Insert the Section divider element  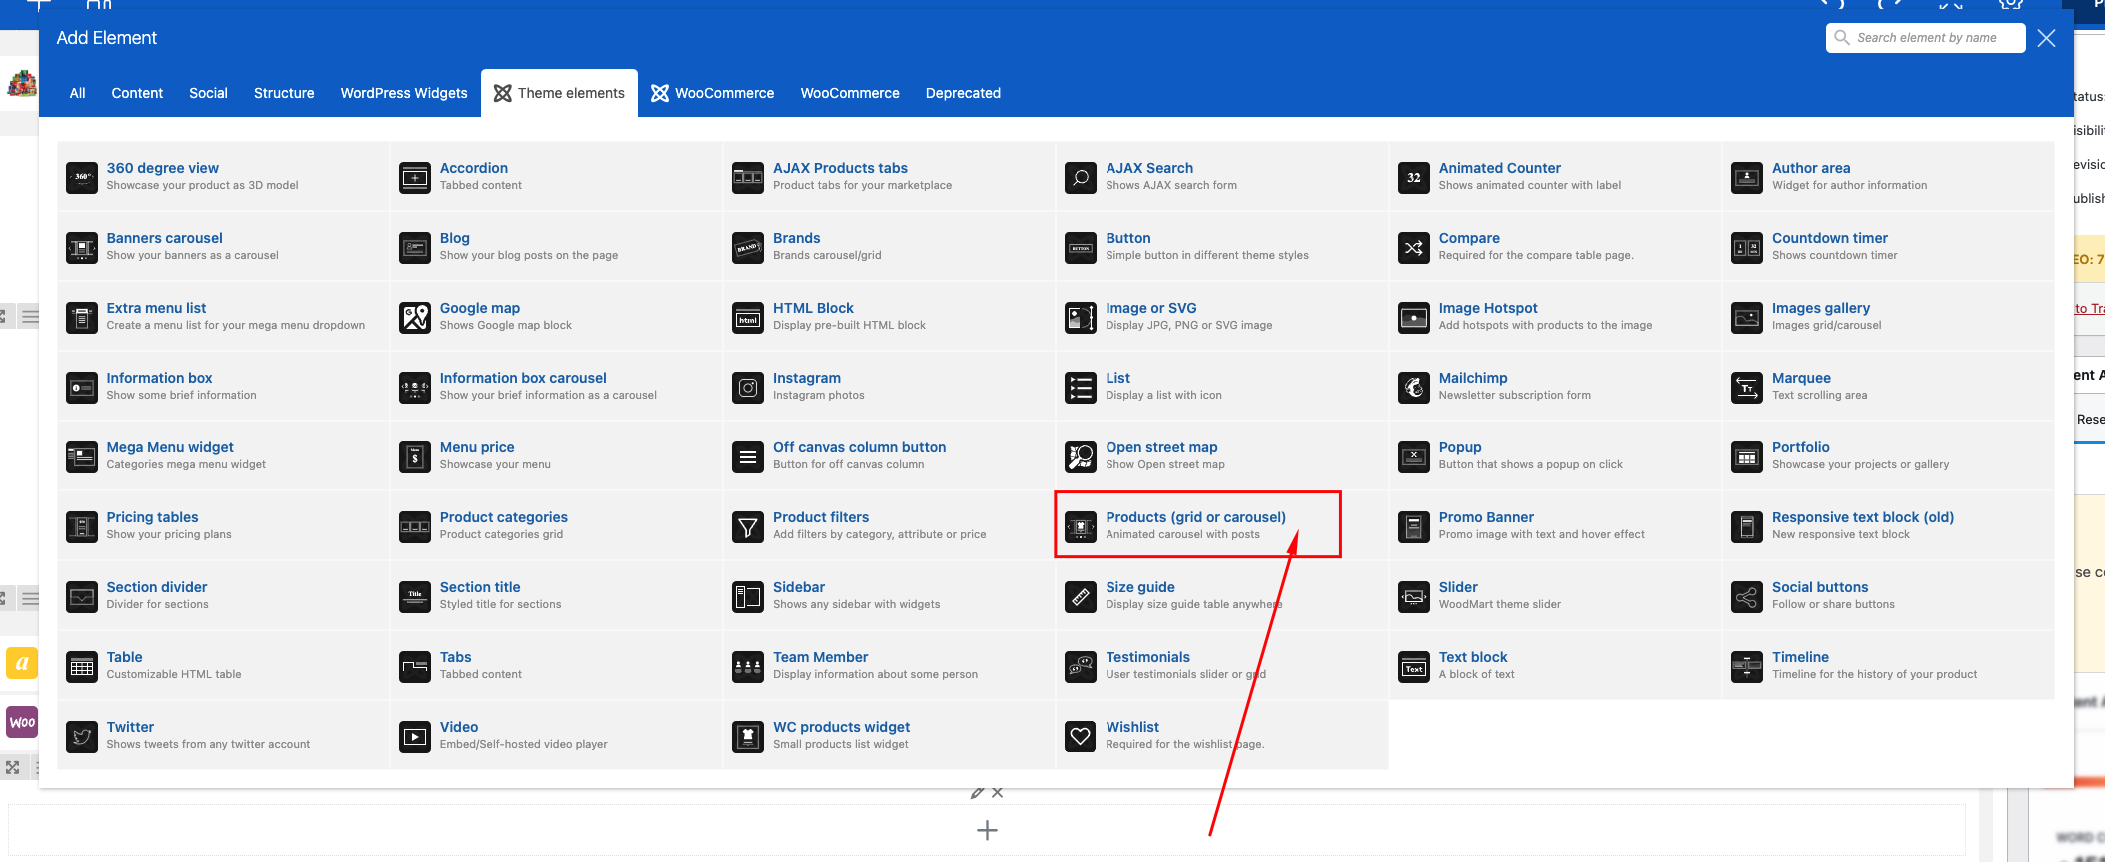pyautogui.click(x=223, y=595)
